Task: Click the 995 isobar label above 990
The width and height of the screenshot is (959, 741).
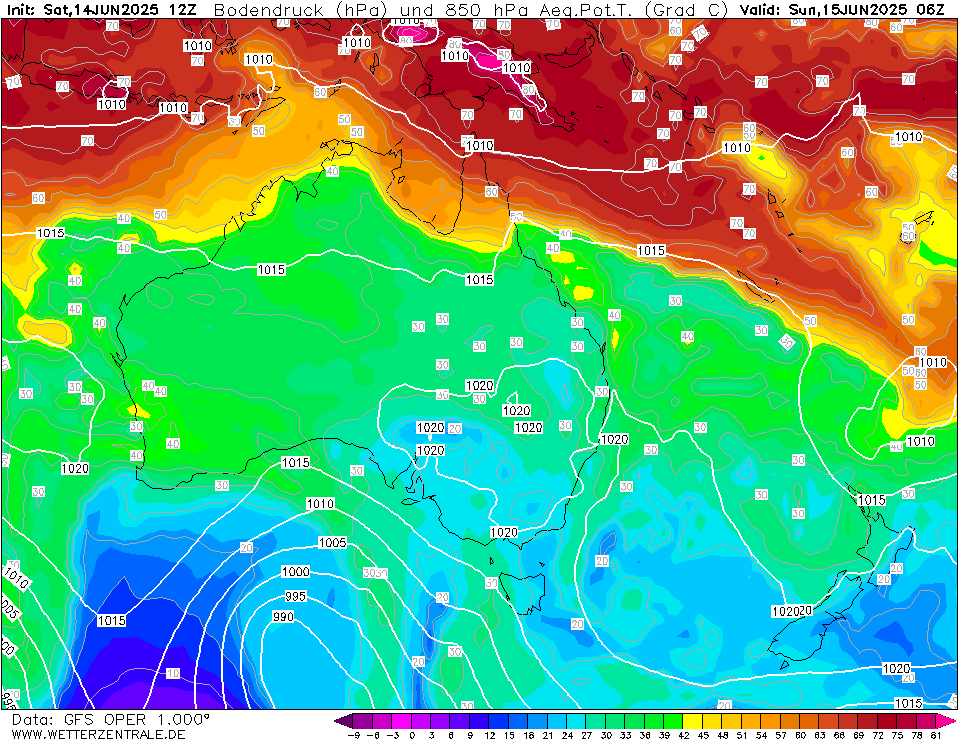Action: tap(295, 595)
